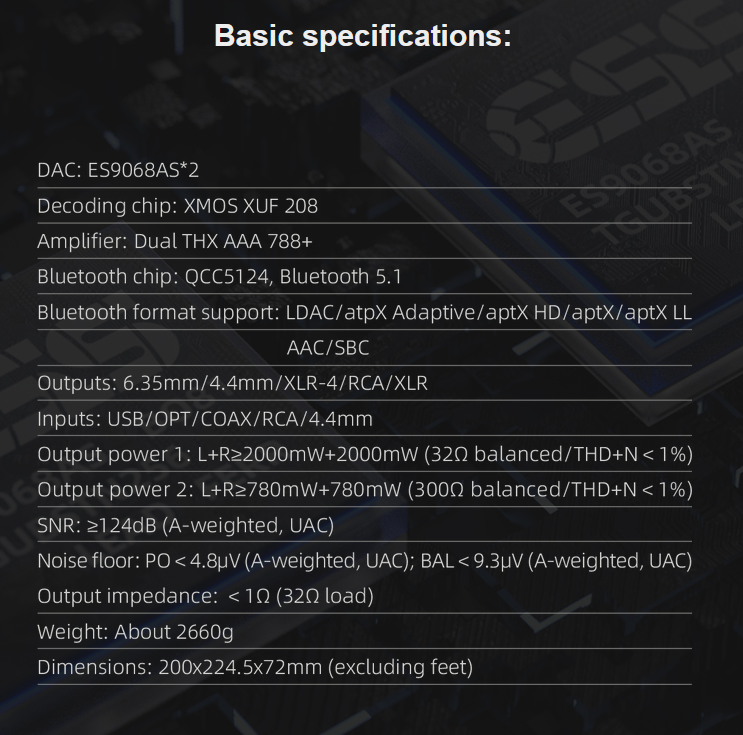Viewport: 743px width, 735px height.
Task: Click the Output power 1 line
Action: point(364,454)
